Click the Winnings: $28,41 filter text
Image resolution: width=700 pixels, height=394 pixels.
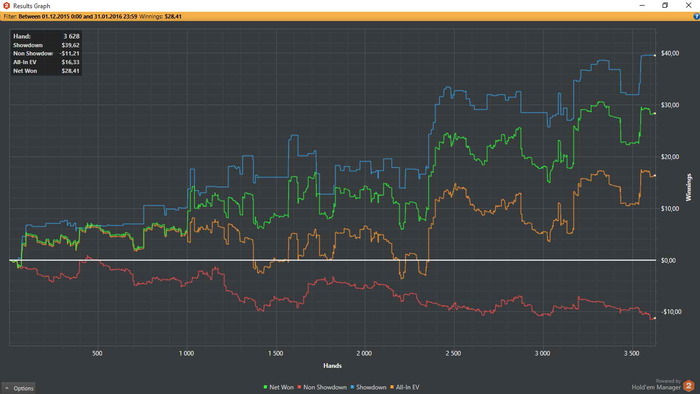point(160,17)
